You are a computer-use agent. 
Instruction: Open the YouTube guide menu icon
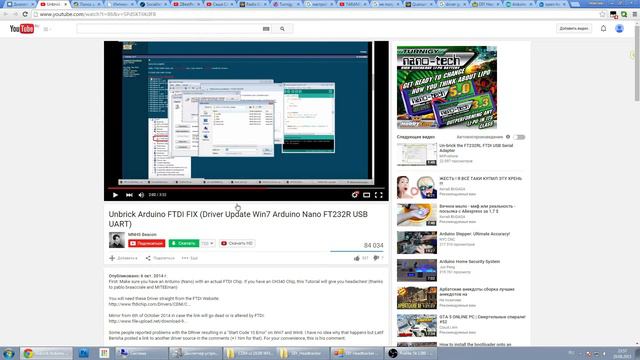pos(46,29)
